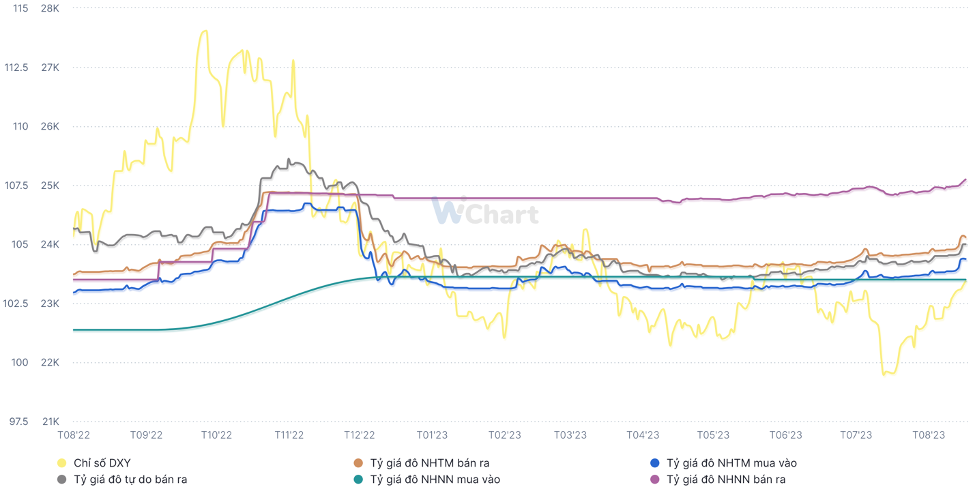Click the gray tự do bán ra legend dot
Screen dimensions: 977x502
[x=62, y=480]
